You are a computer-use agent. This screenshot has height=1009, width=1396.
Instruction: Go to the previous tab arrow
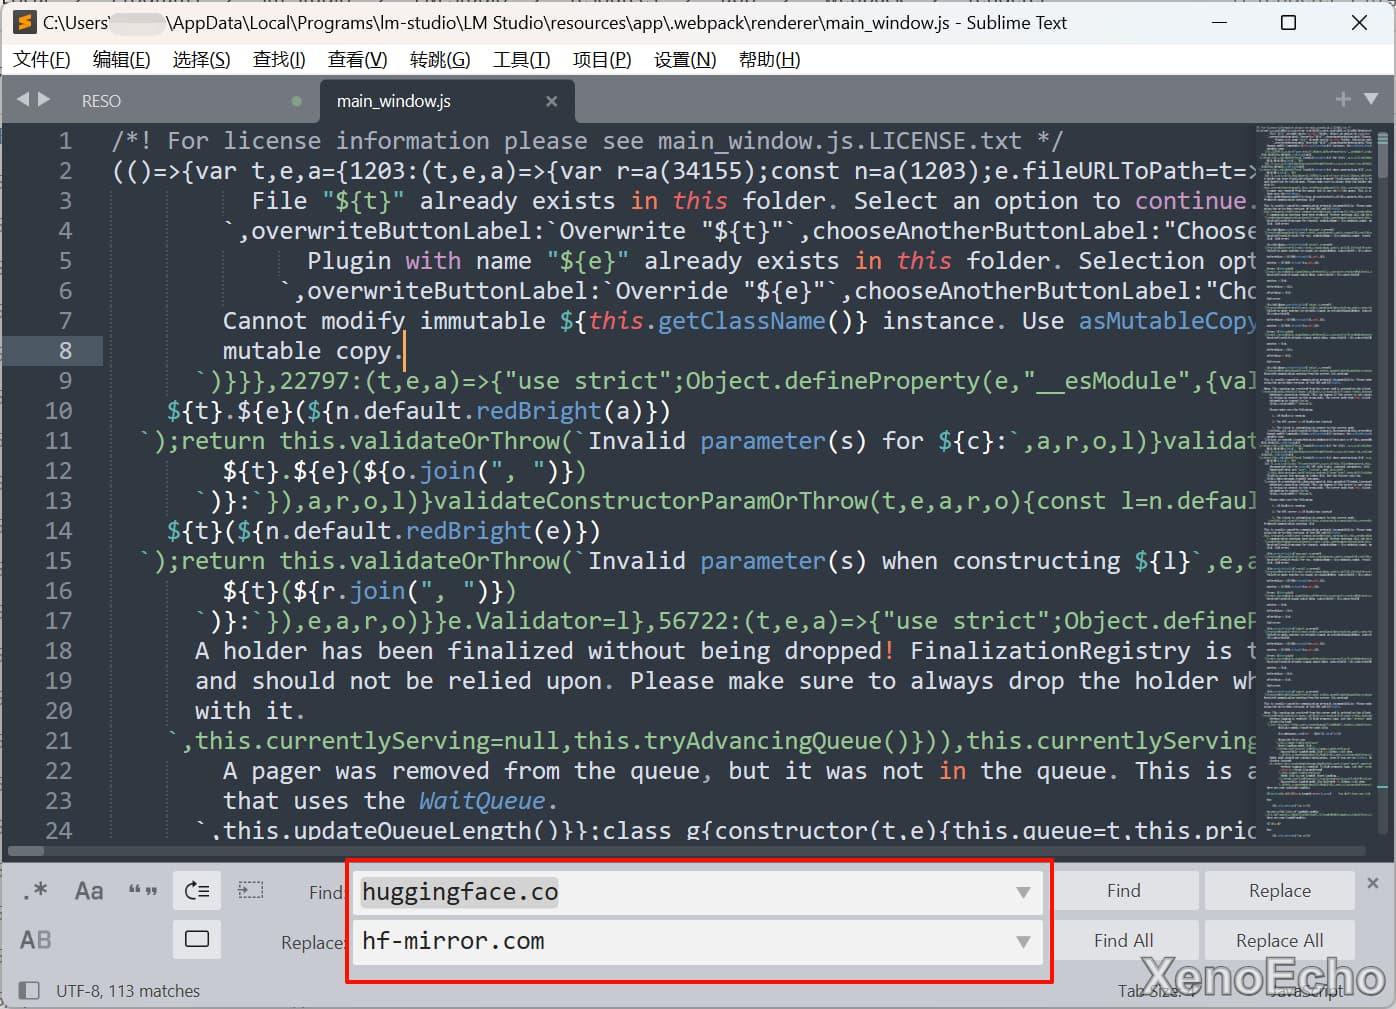23,99
